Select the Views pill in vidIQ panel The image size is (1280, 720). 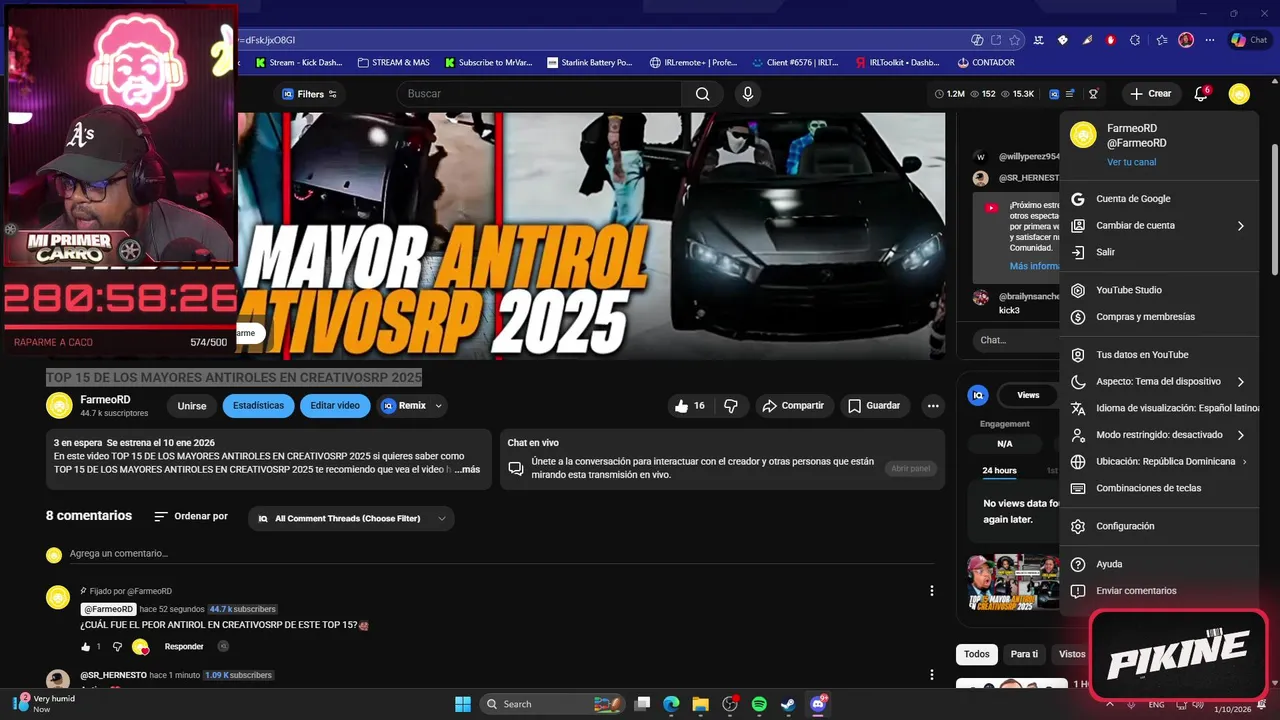tap(1028, 395)
